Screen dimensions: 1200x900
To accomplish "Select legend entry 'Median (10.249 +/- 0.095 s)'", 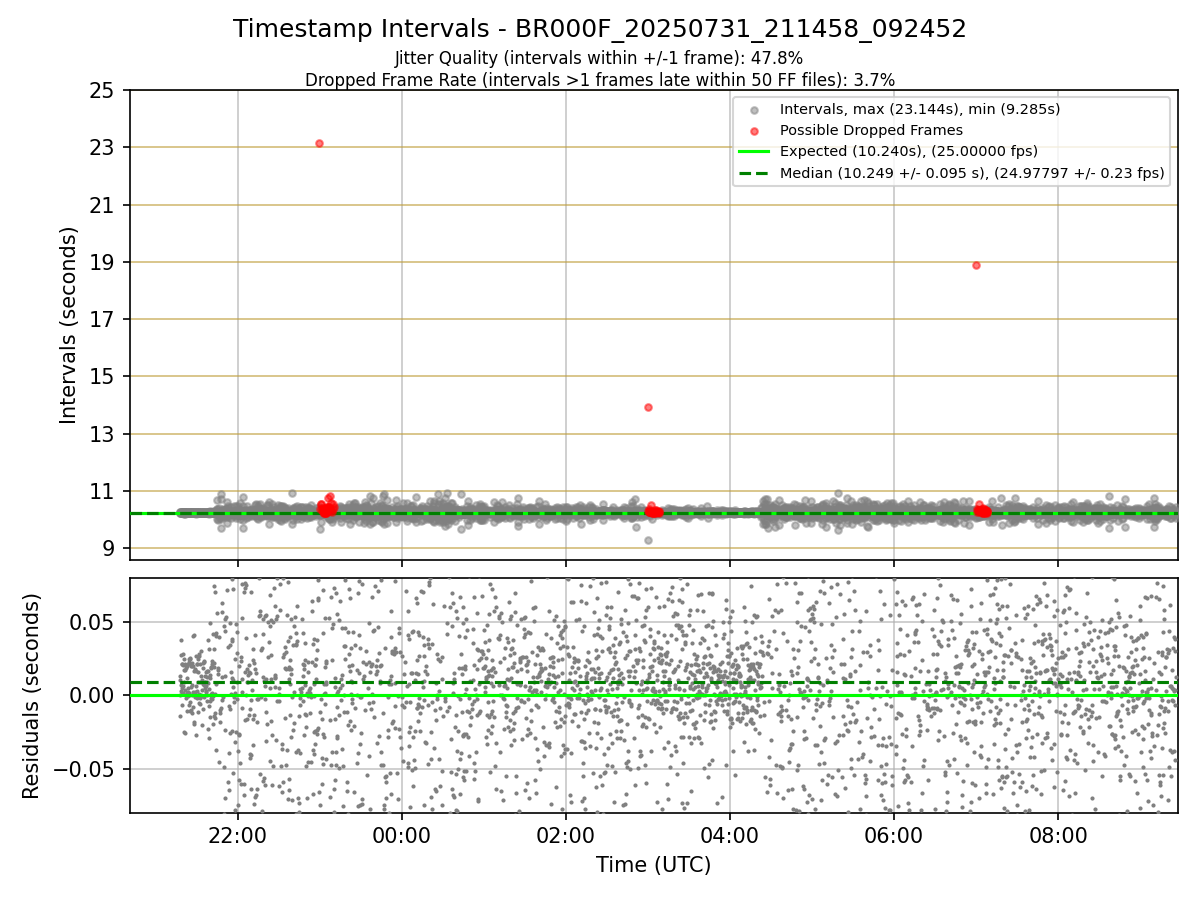I will [x=972, y=173].
